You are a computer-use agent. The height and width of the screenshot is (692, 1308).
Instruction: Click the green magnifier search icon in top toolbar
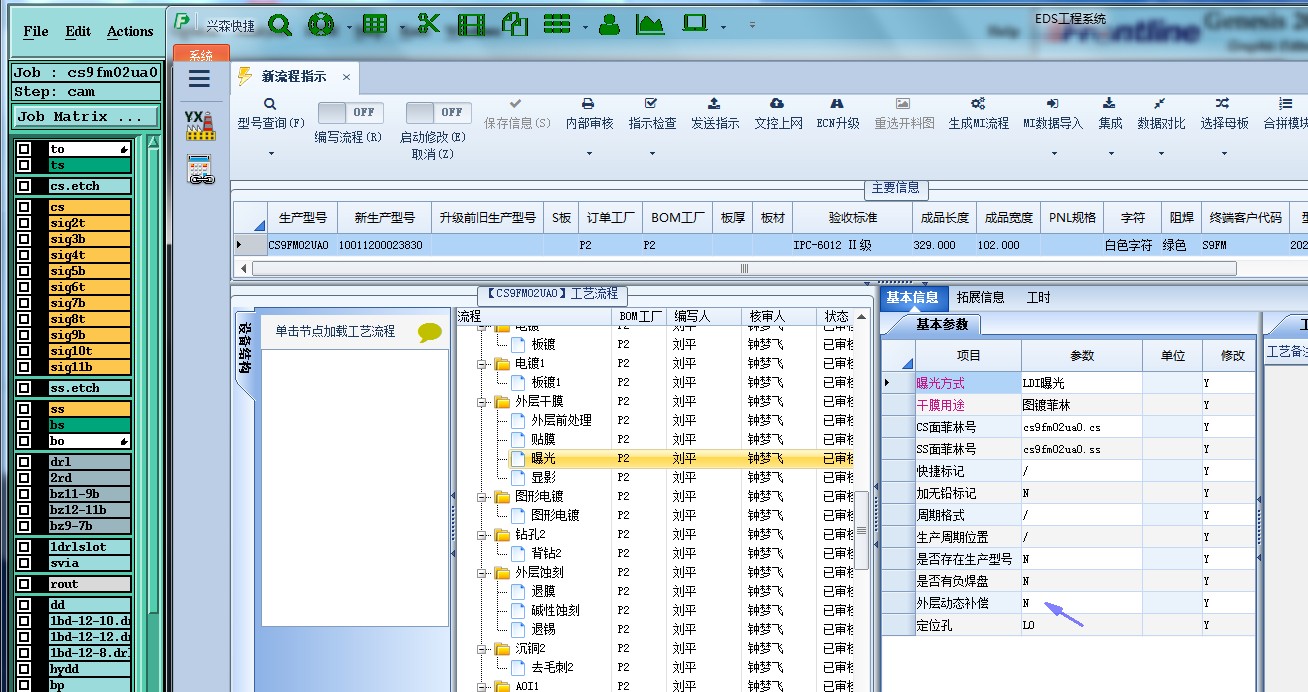pos(279,25)
